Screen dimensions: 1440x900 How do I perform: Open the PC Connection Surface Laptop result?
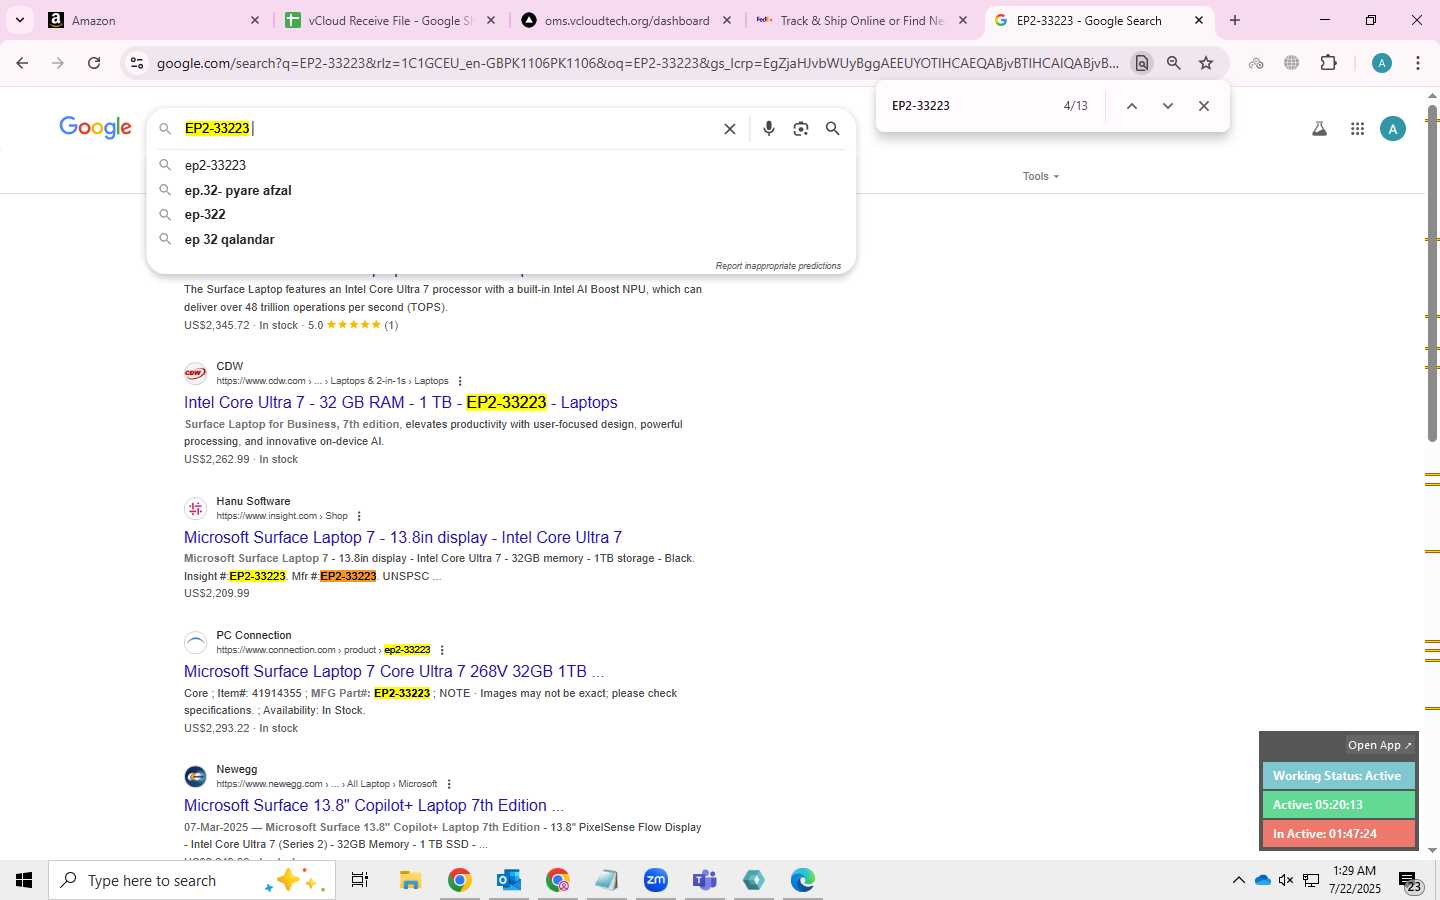click(x=394, y=671)
